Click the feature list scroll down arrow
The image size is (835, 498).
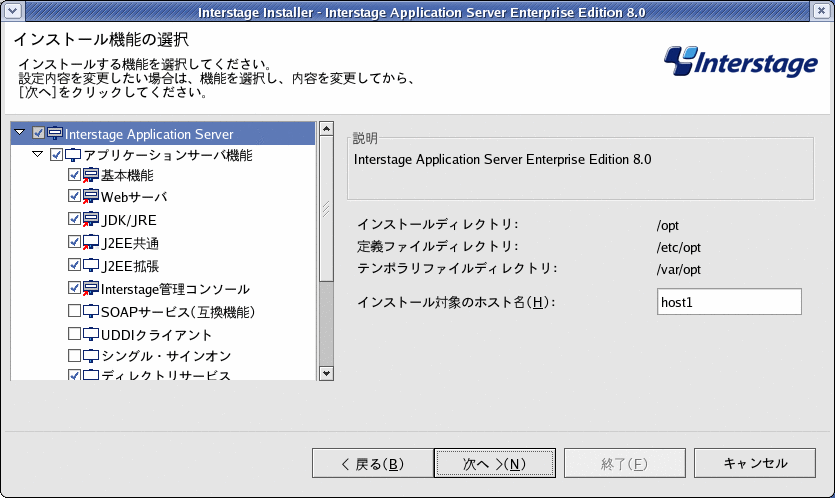326,373
